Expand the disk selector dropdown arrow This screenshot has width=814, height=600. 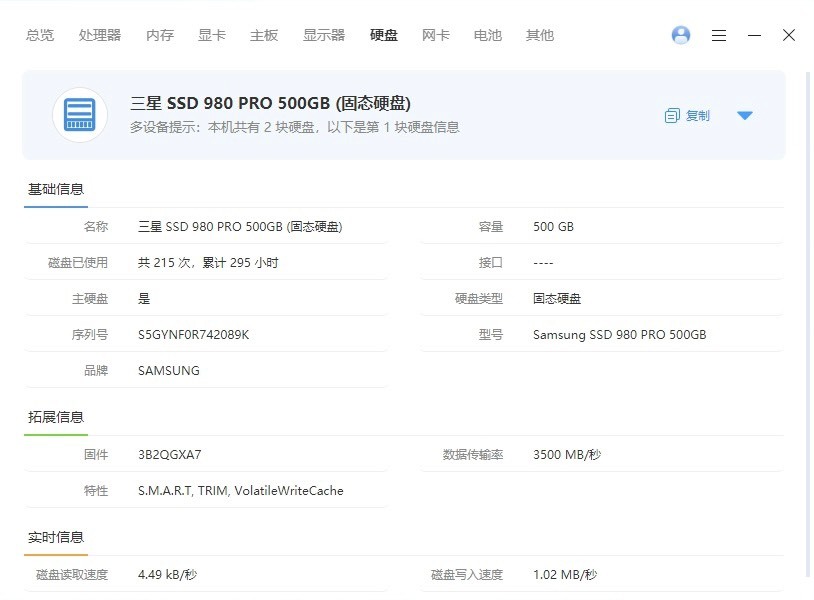tap(745, 115)
